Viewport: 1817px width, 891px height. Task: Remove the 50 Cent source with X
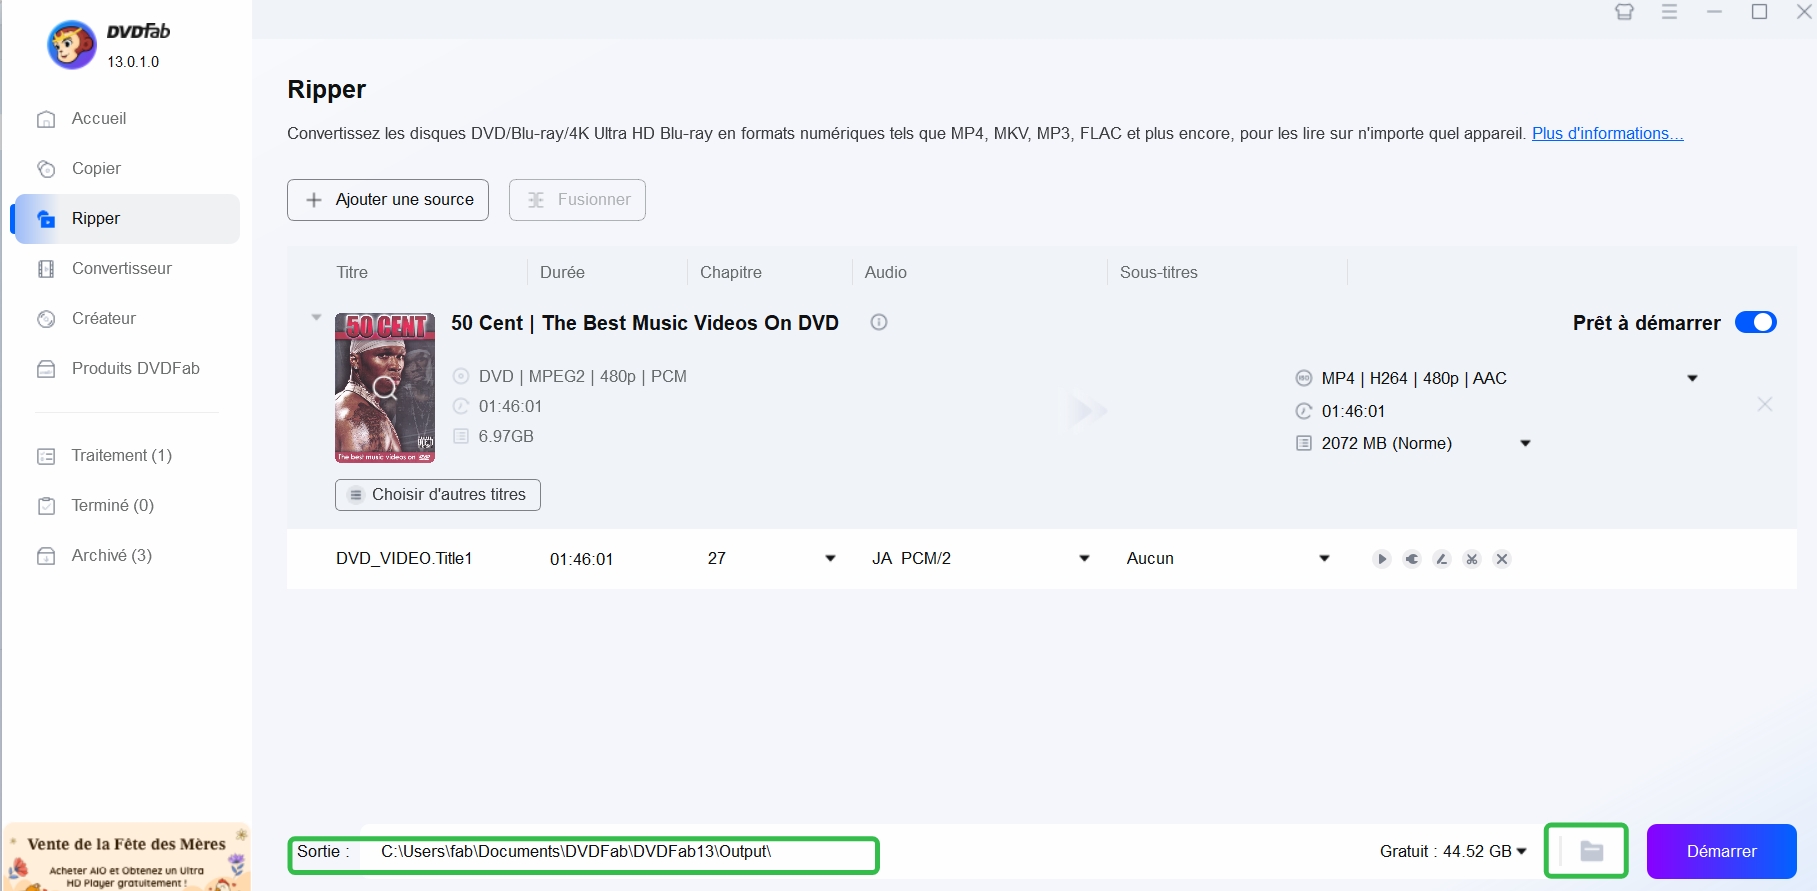1765,404
